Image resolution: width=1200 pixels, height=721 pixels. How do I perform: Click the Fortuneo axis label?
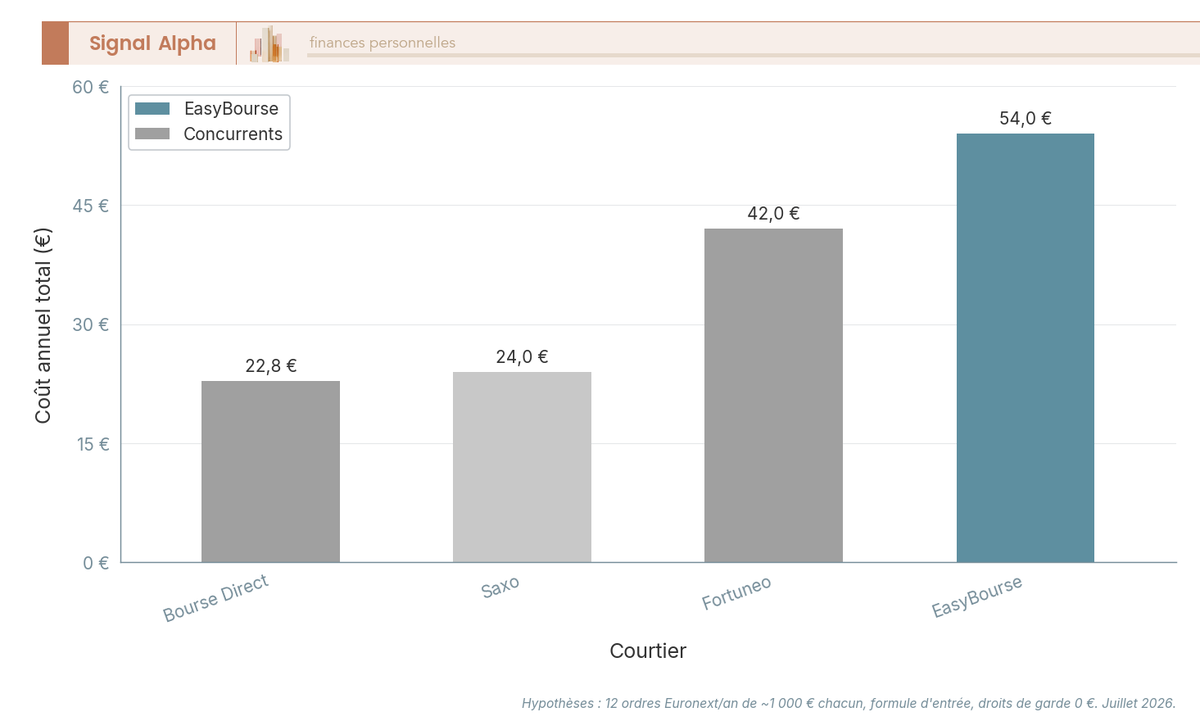click(x=736, y=592)
